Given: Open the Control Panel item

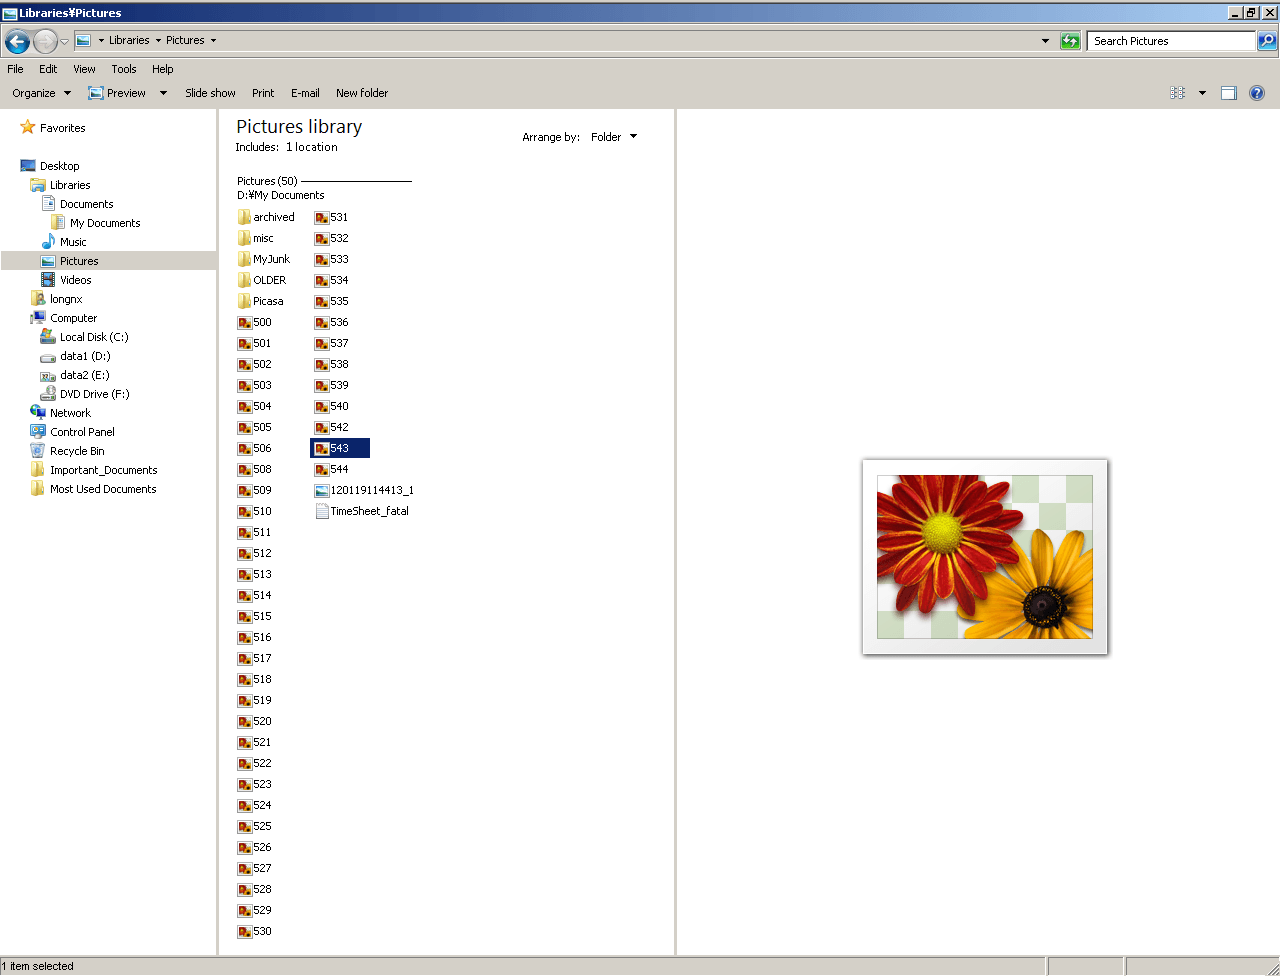Looking at the screenshot, I should click(x=82, y=432).
